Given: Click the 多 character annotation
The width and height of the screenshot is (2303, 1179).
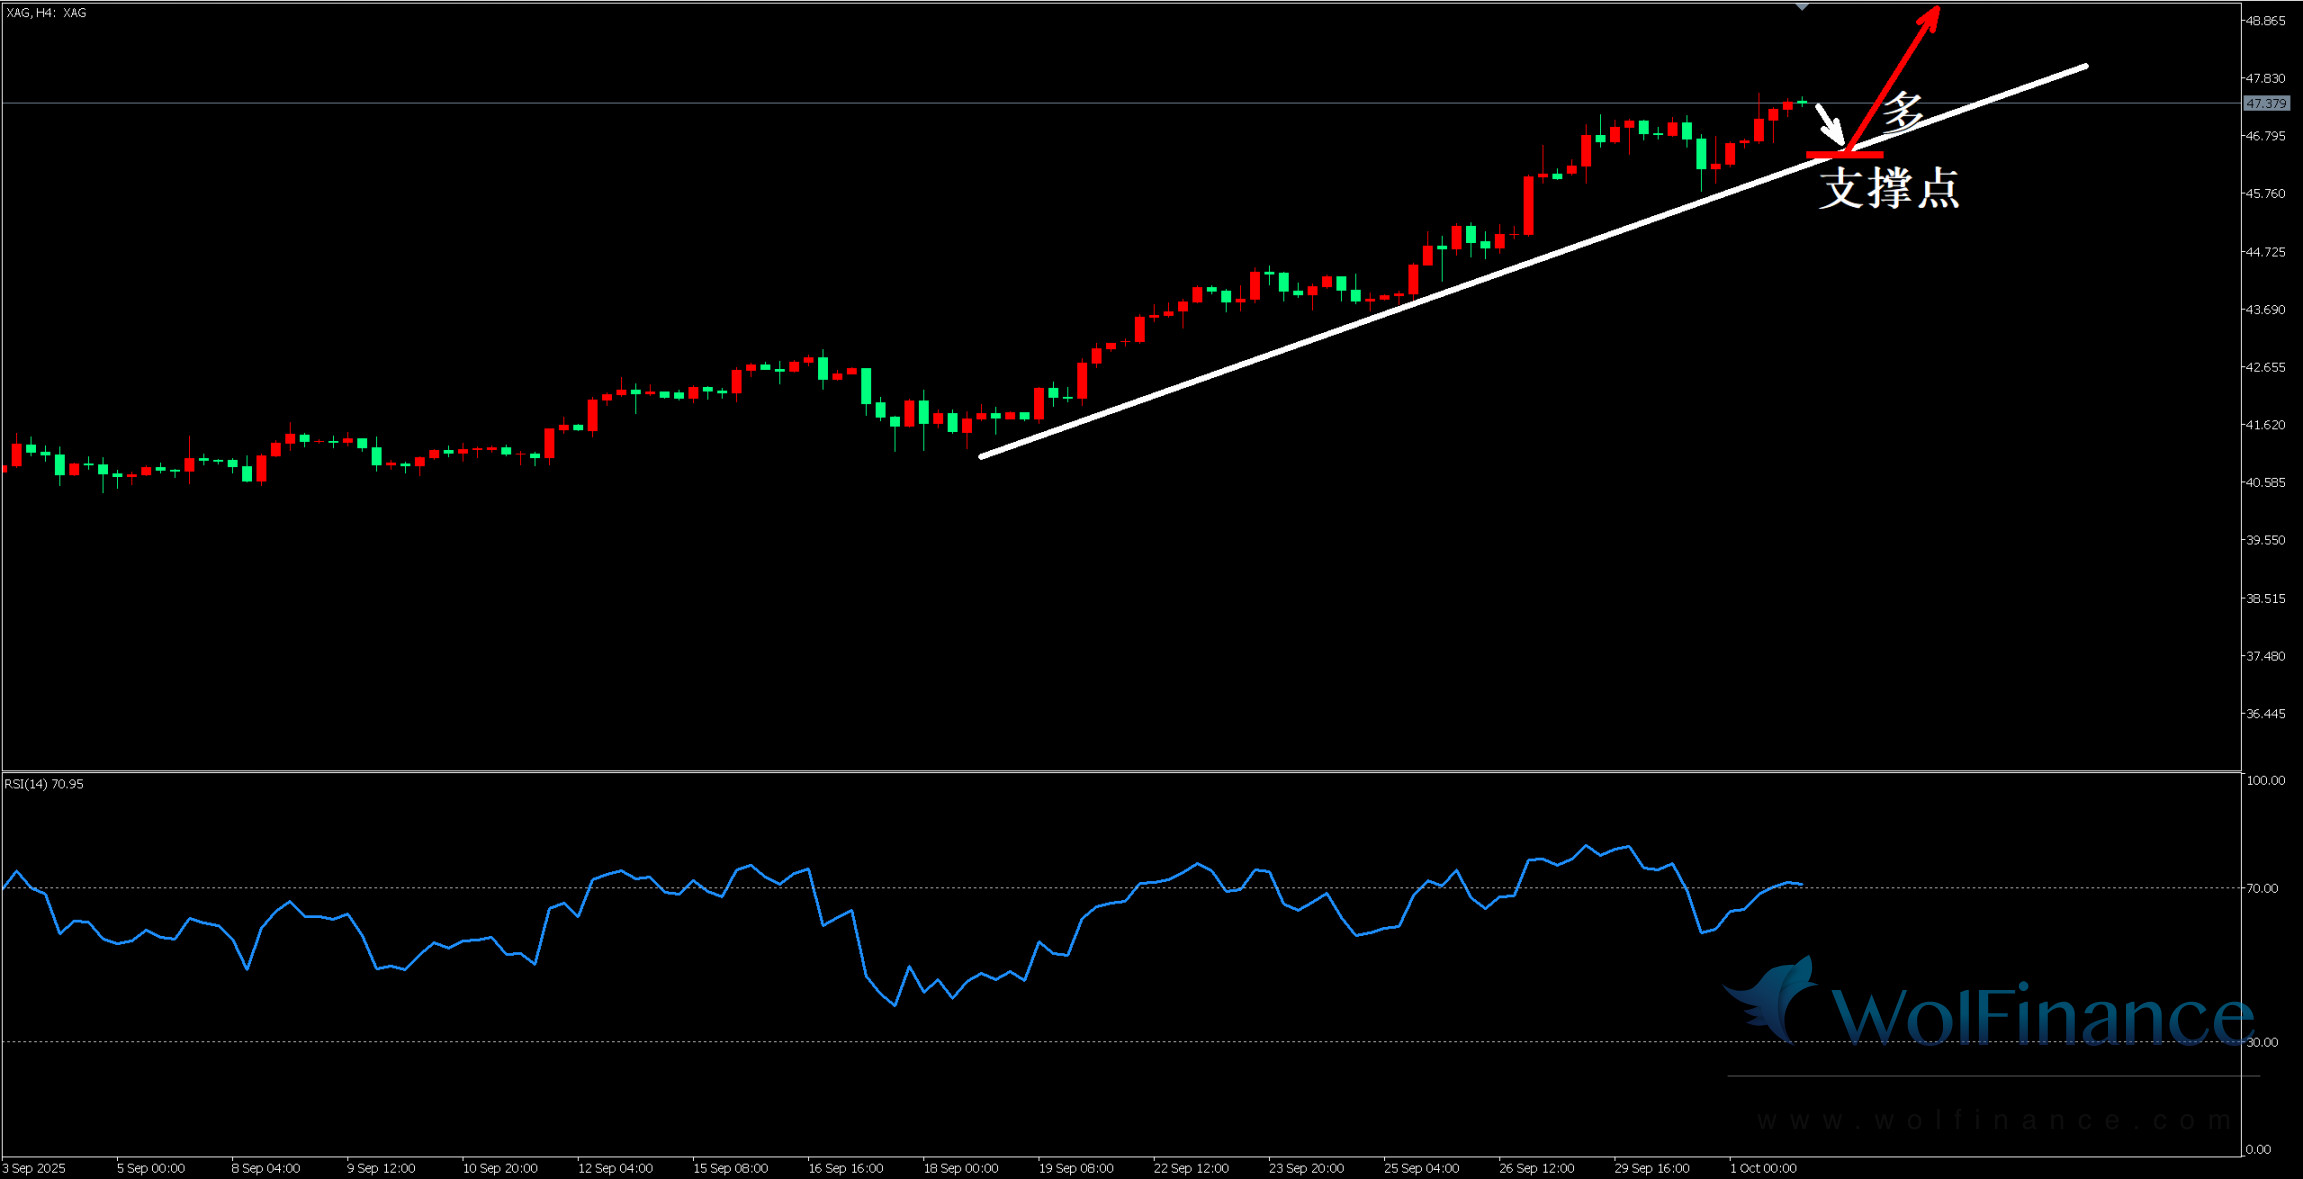Looking at the screenshot, I should [x=1902, y=112].
